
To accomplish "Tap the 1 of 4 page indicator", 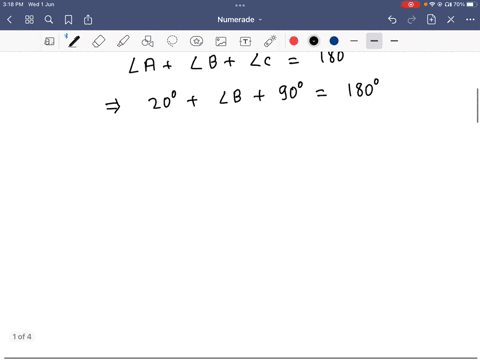I will tap(22, 337).
